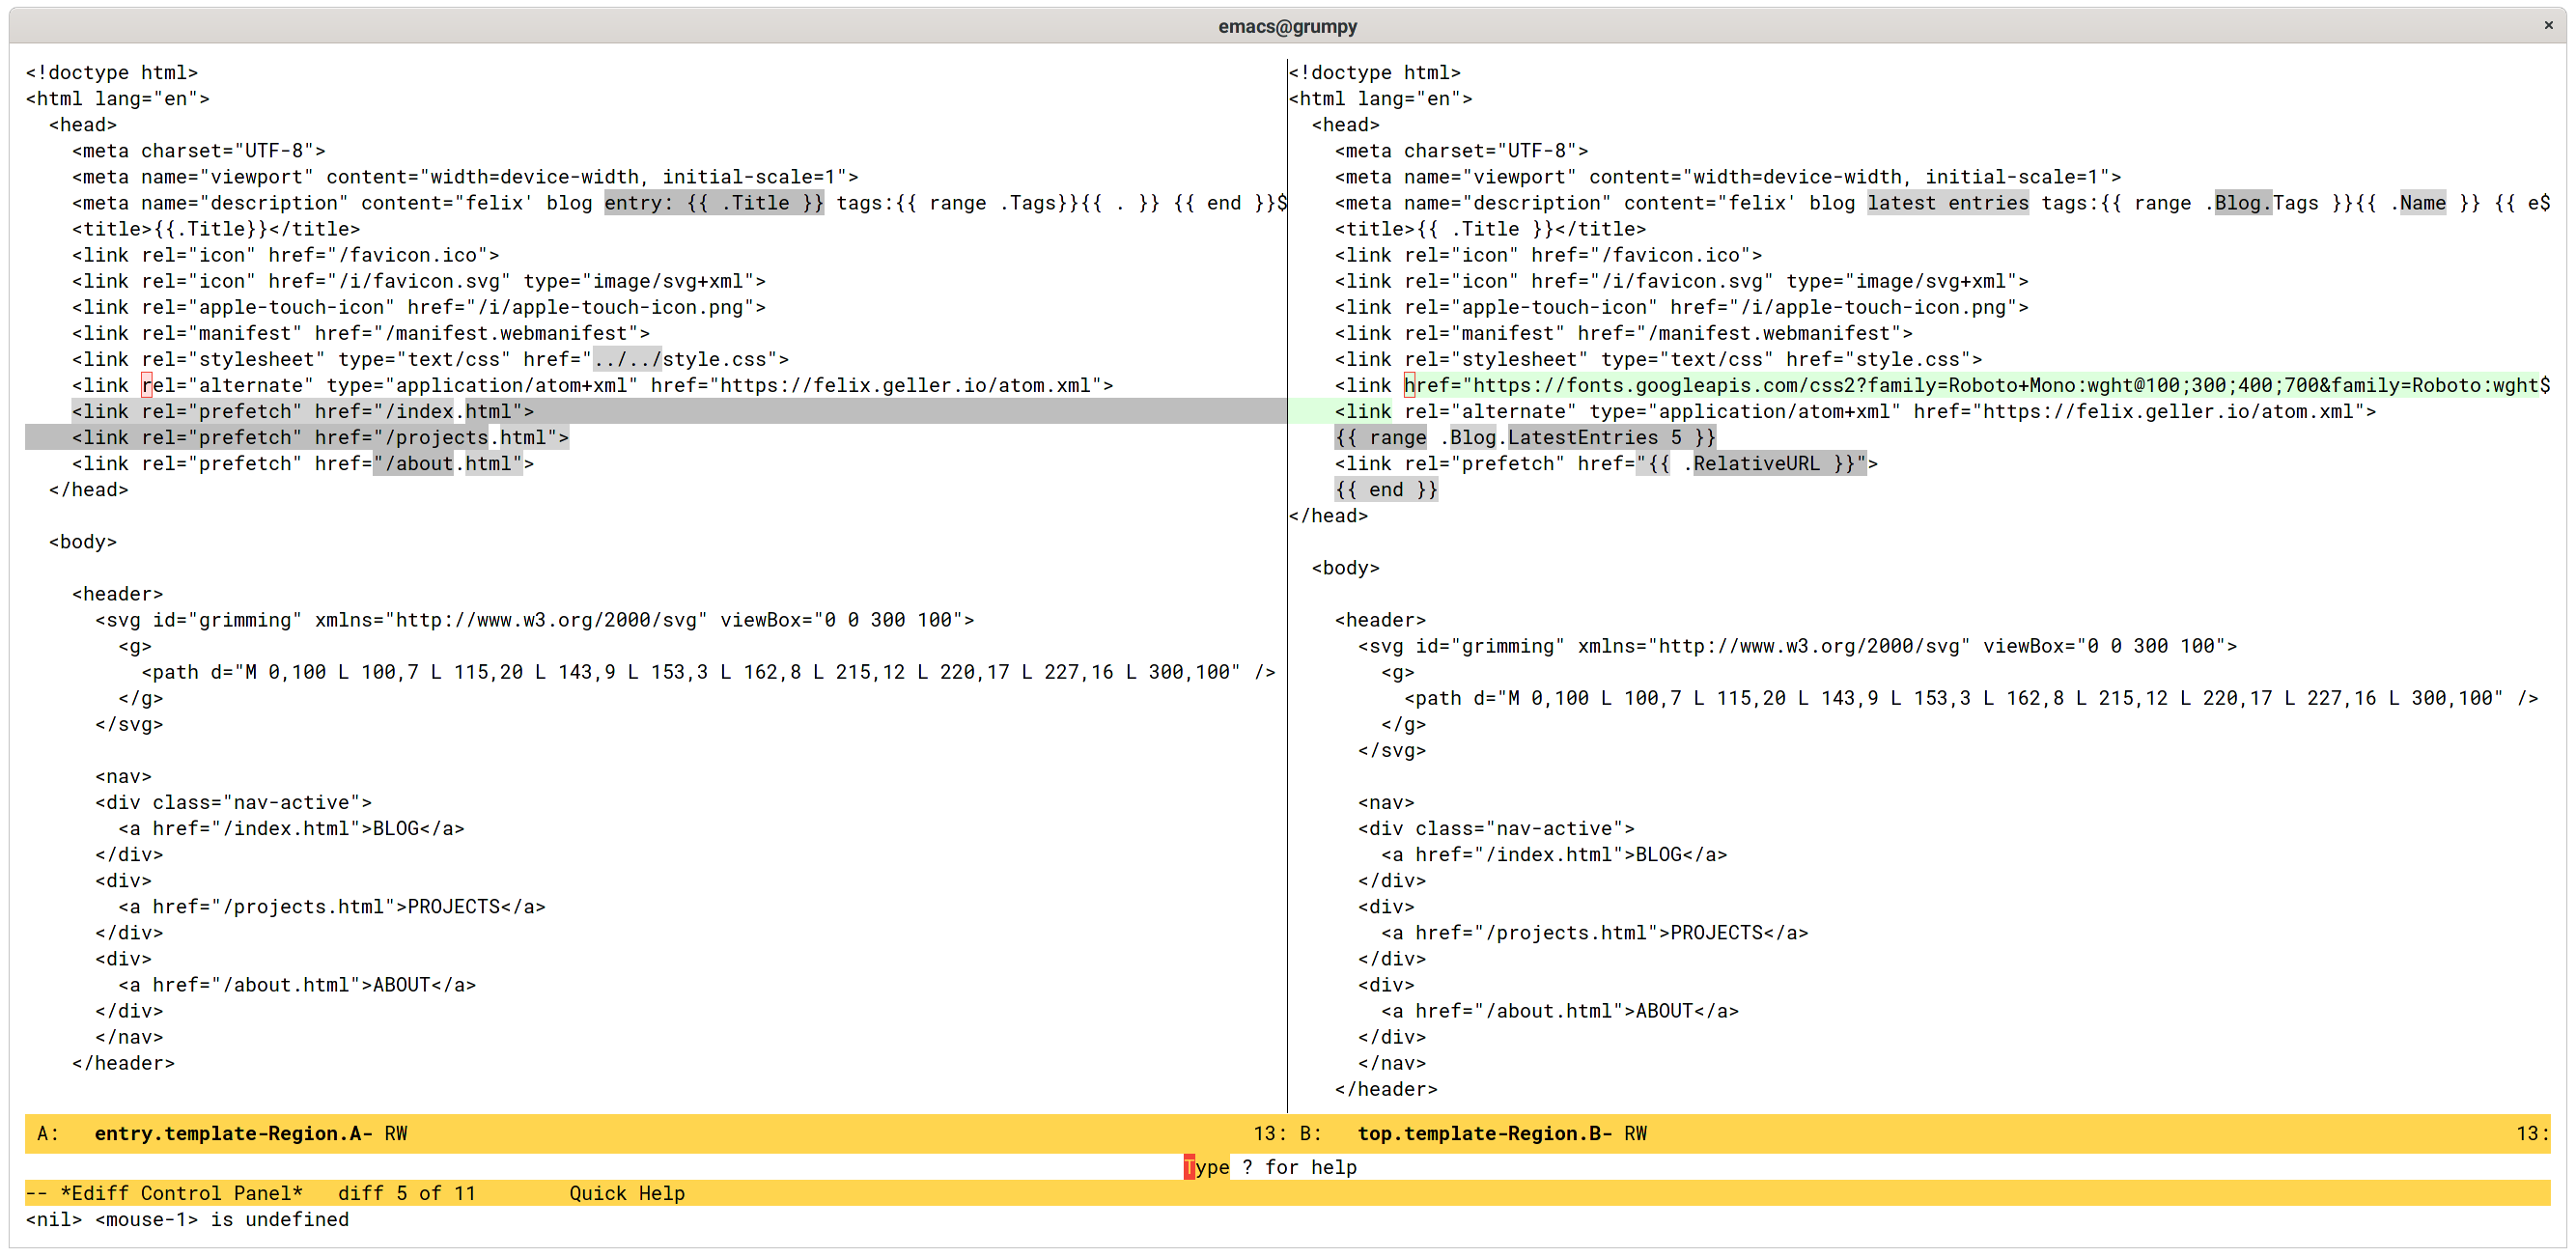Click the highlighted 'latest entries' text
The width and height of the screenshot is (2576, 1257).
click(x=1948, y=203)
